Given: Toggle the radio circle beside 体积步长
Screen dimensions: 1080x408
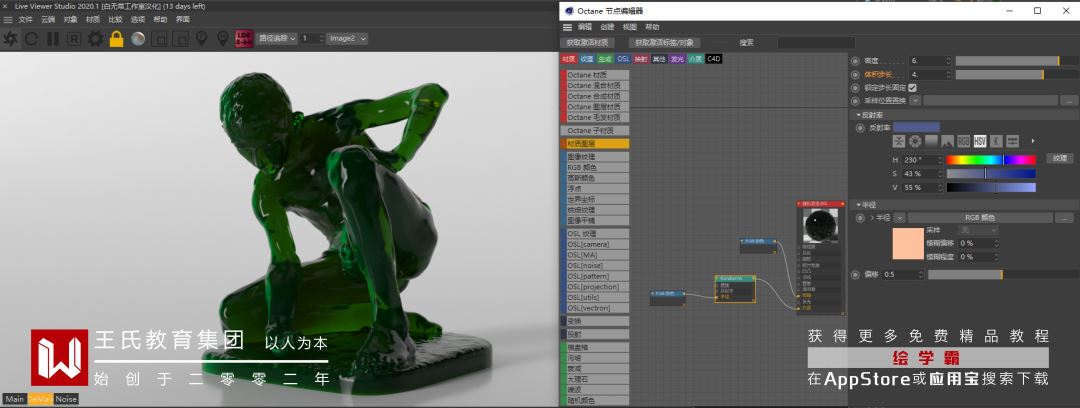Looking at the screenshot, I should click(856, 74).
